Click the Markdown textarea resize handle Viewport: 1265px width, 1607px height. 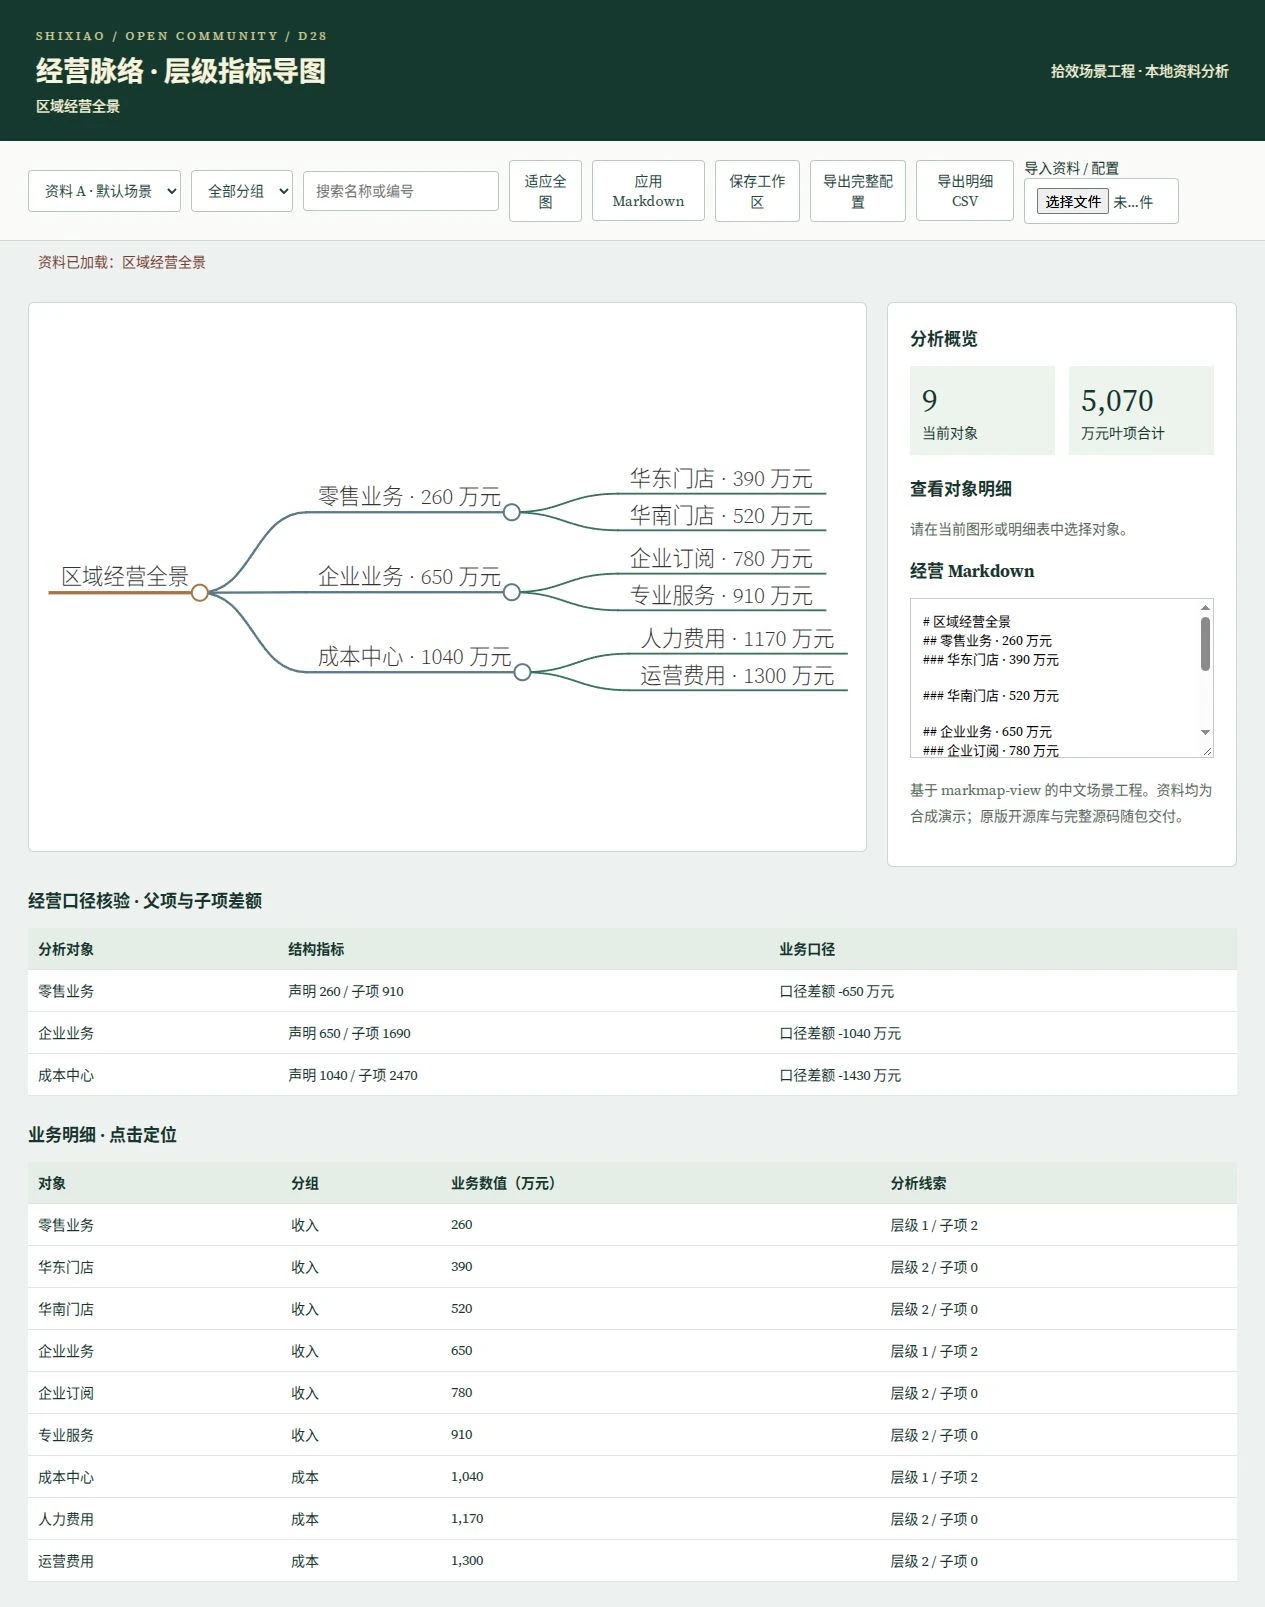pos(1206,750)
